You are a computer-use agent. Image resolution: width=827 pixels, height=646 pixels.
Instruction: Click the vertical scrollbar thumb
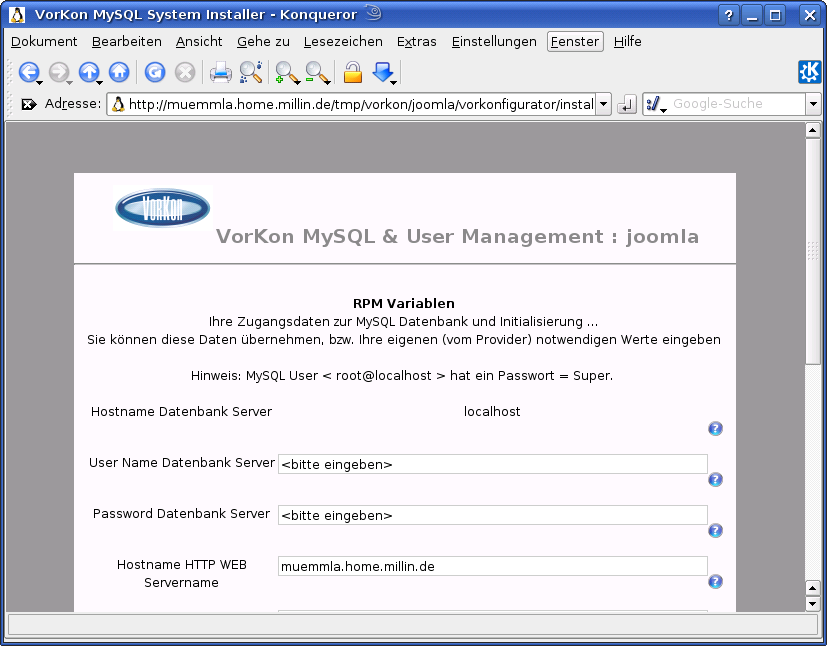click(x=812, y=250)
